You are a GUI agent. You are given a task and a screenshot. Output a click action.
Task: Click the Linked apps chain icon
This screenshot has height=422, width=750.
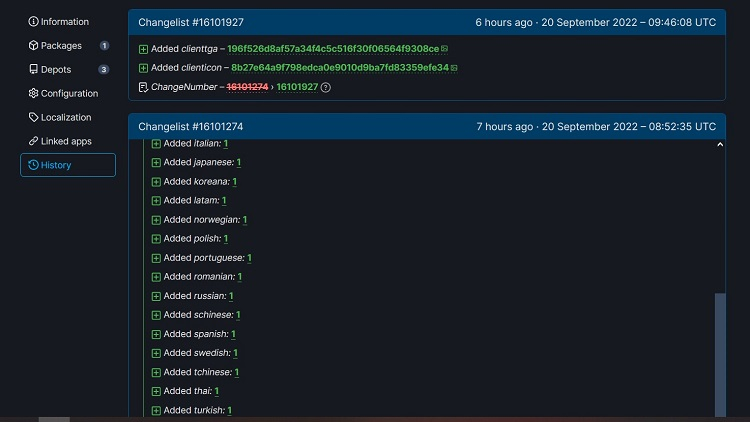pyautogui.click(x=33, y=141)
